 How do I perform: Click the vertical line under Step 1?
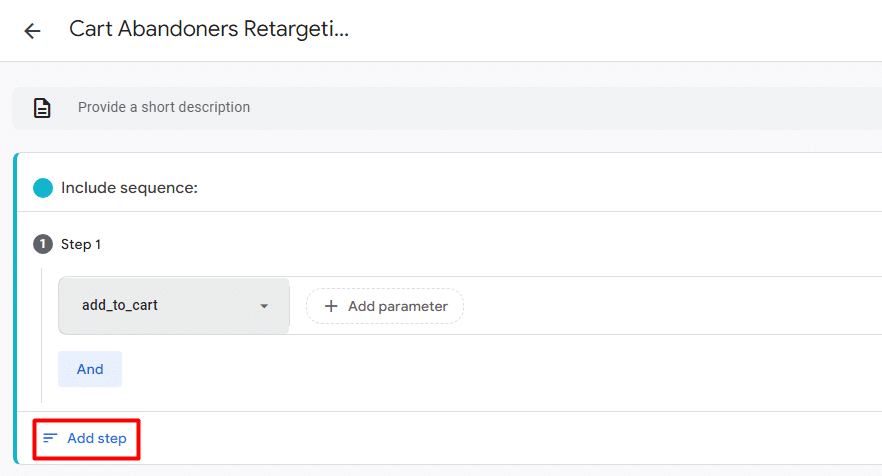42,330
